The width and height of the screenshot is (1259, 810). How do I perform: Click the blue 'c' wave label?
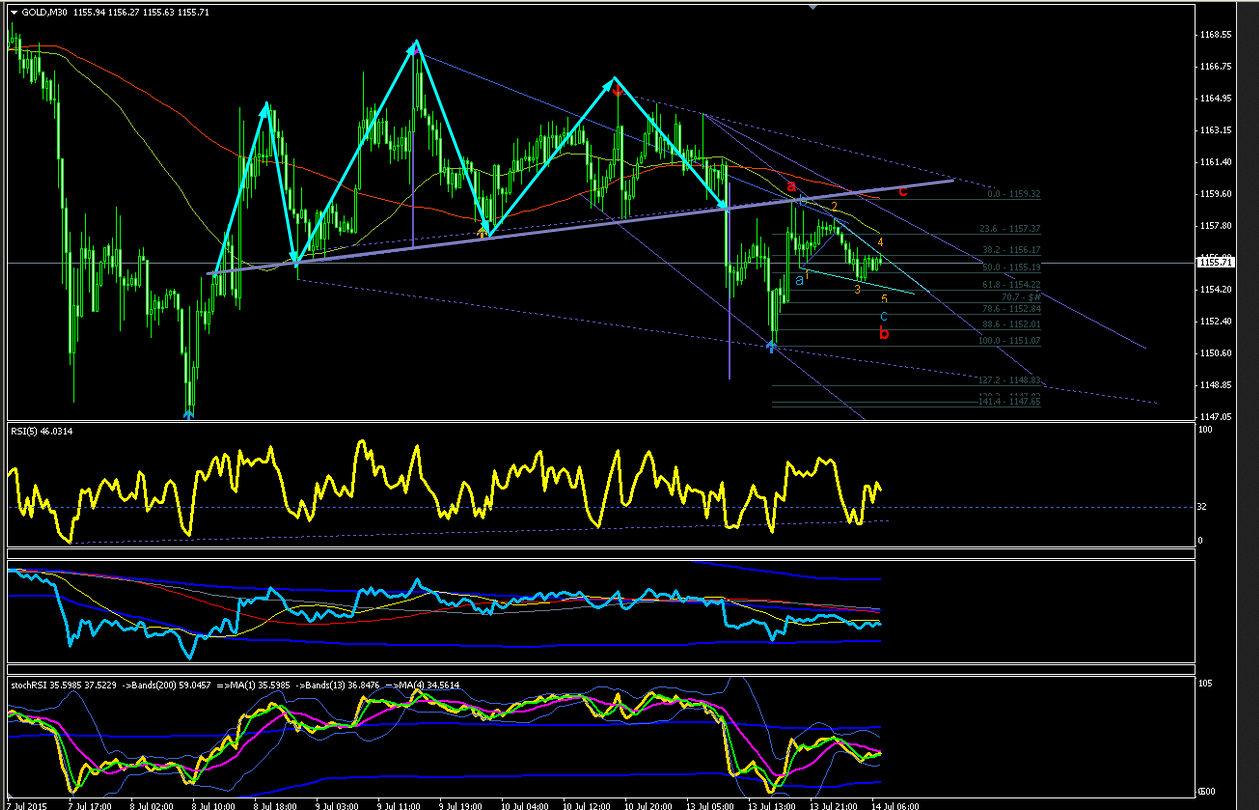tap(884, 316)
